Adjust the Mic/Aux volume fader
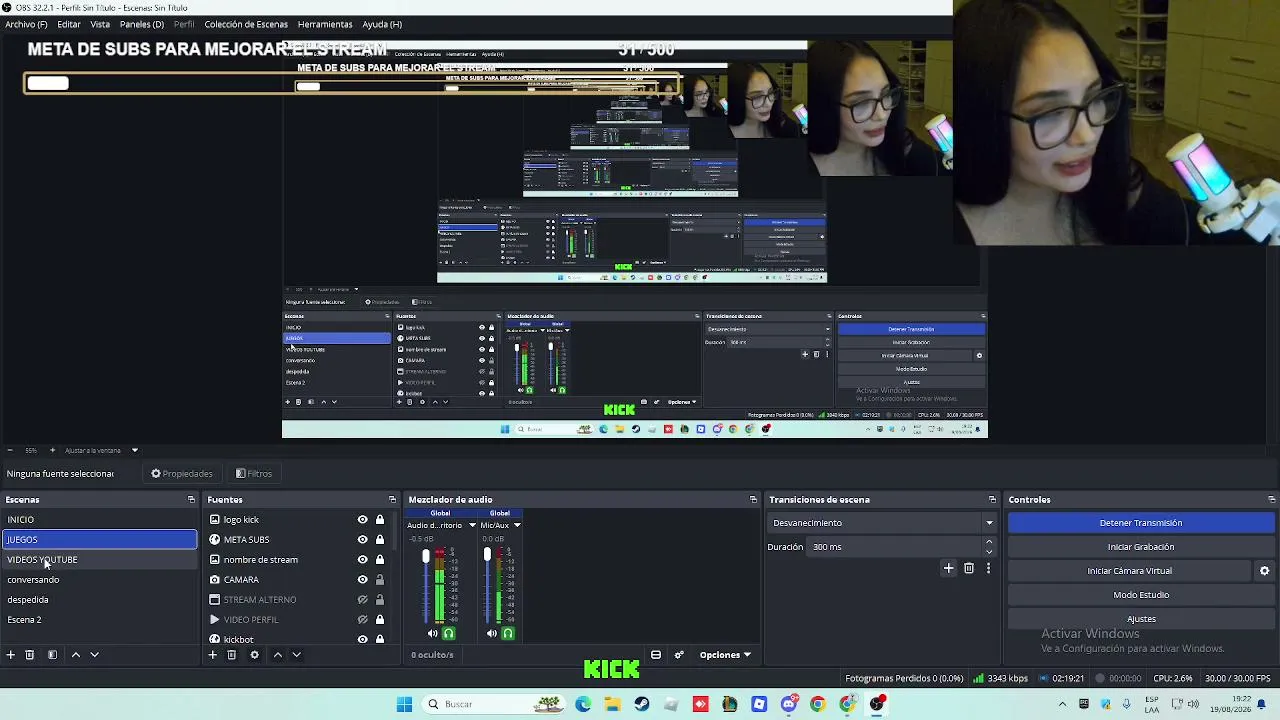Screen dimensions: 1280x720 tap(487, 555)
